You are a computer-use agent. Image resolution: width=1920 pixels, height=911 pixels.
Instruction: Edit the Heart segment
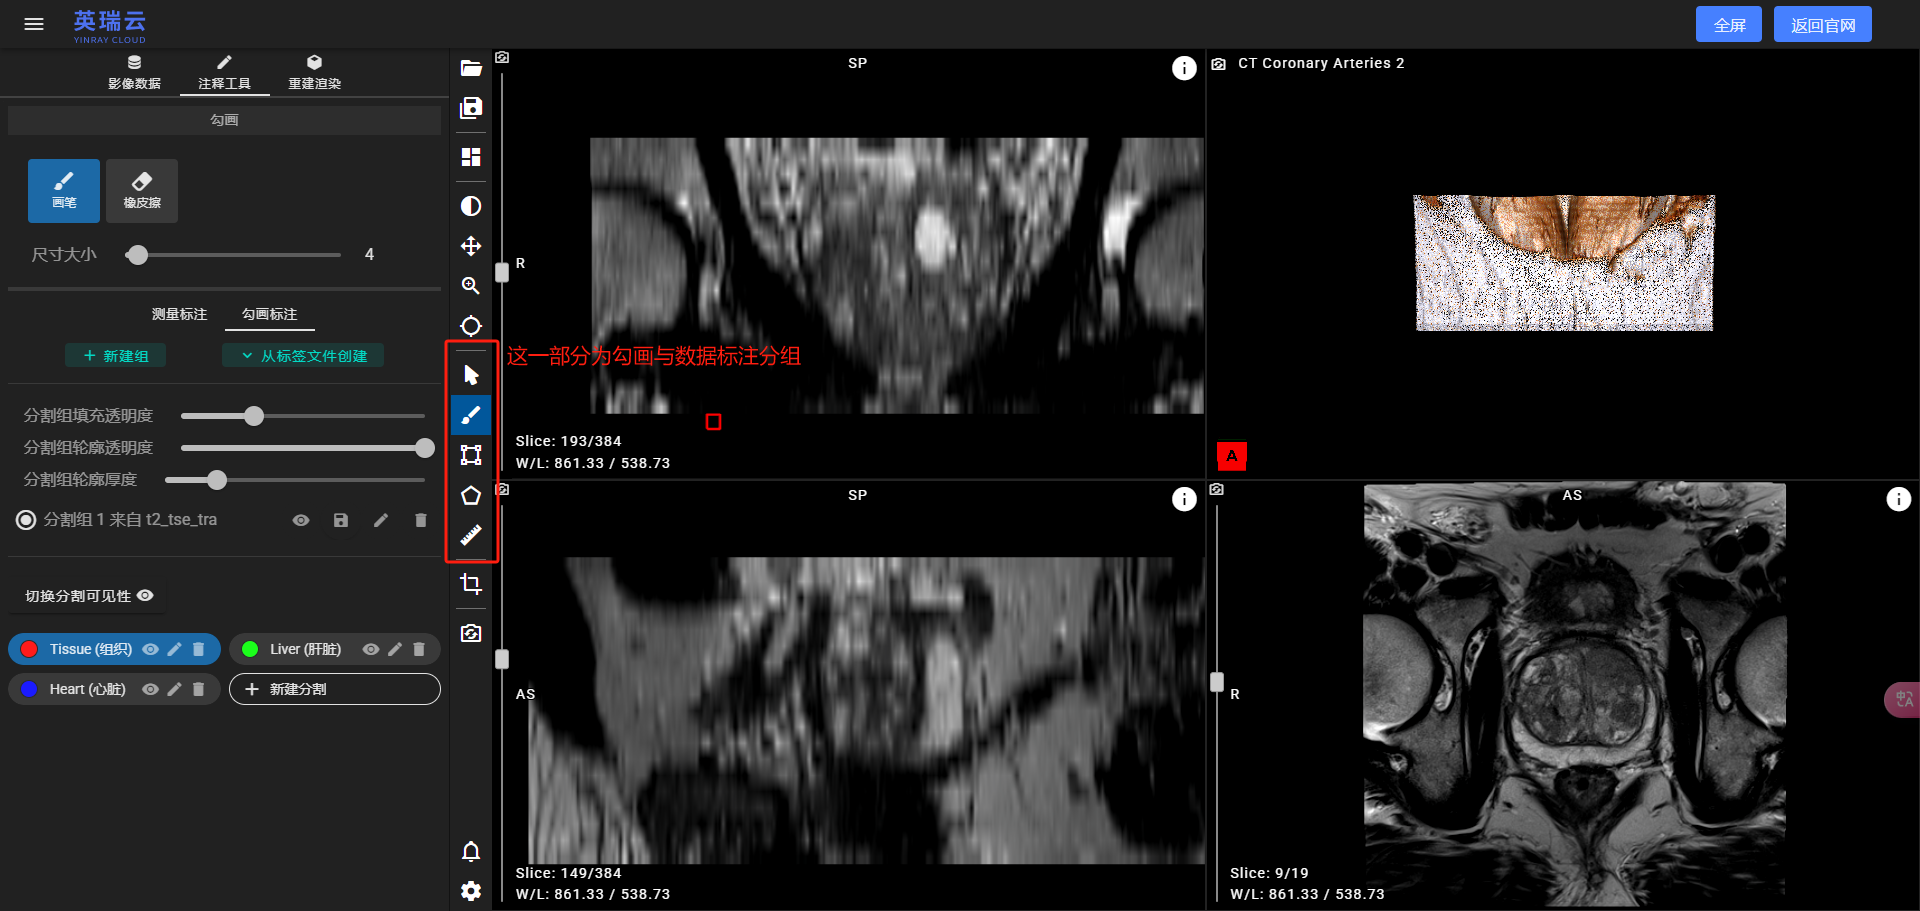point(175,689)
